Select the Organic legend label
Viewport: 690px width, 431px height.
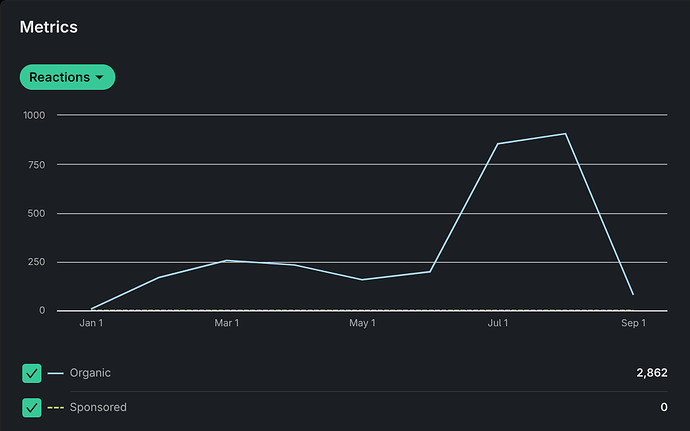[x=90, y=373]
